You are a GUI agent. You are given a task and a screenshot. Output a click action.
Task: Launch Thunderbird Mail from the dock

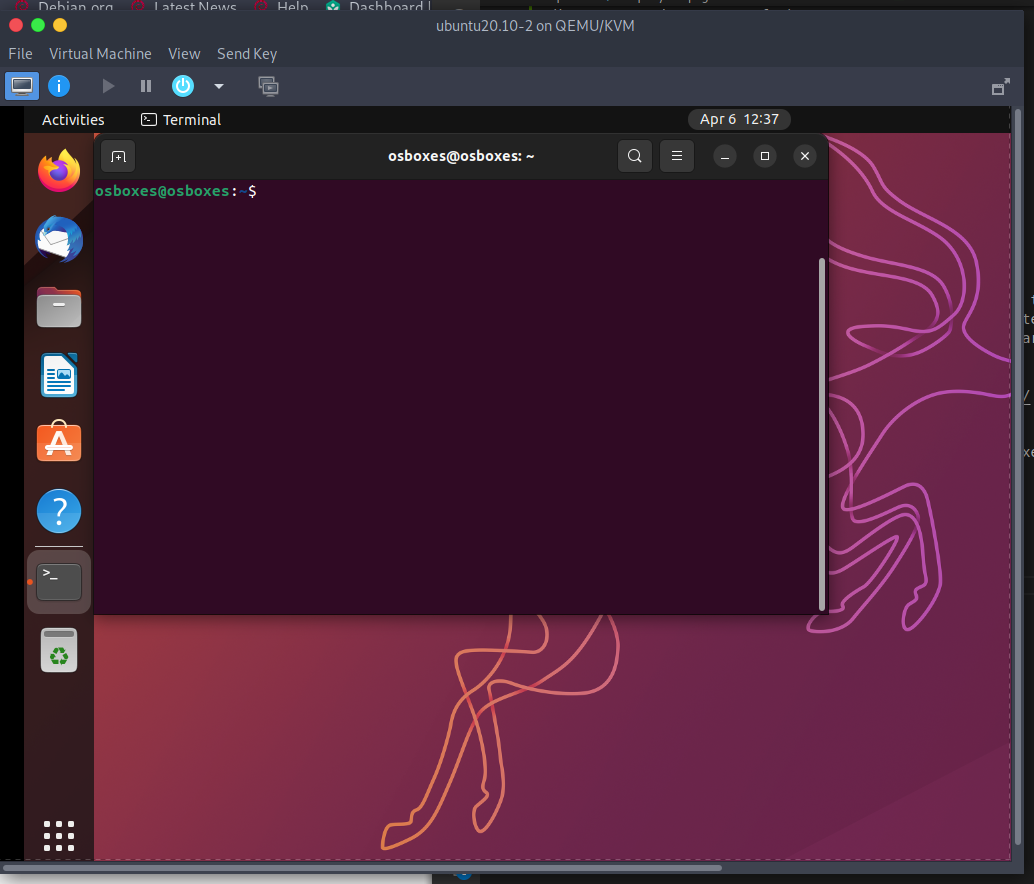[59, 239]
